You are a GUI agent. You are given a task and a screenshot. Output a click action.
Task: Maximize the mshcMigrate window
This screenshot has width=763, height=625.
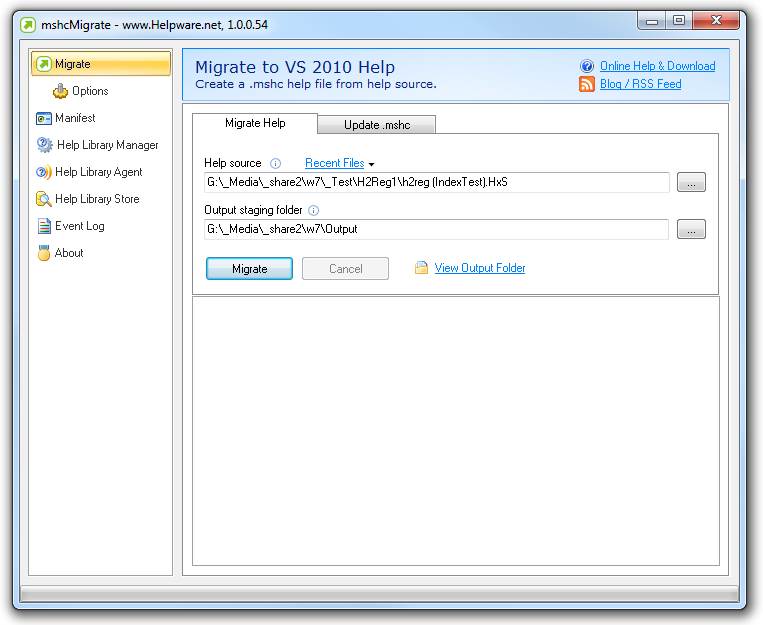point(679,21)
